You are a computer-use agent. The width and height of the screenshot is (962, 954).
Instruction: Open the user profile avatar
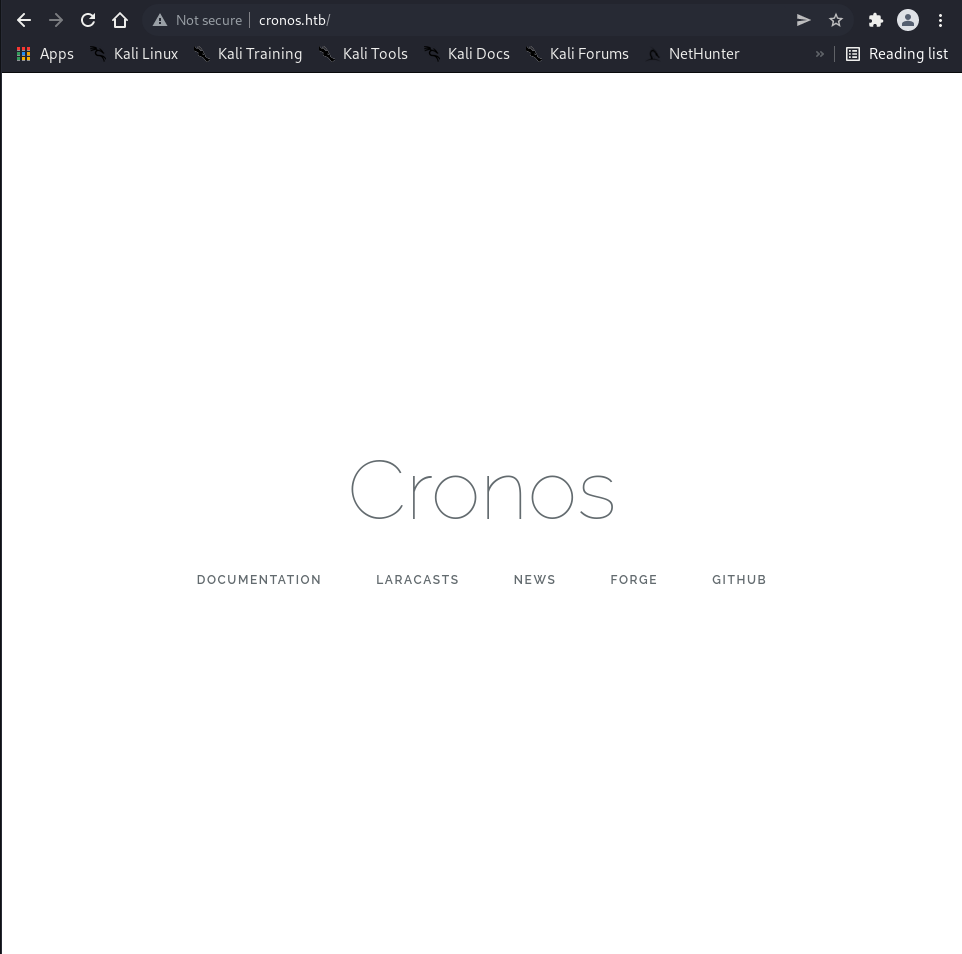(x=908, y=20)
